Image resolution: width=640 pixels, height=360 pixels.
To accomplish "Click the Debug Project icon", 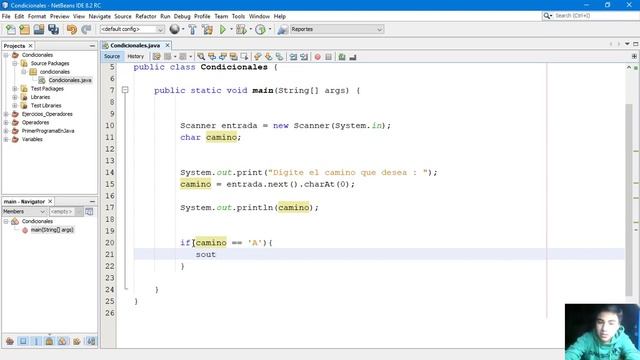I will [x=241, y=29].
